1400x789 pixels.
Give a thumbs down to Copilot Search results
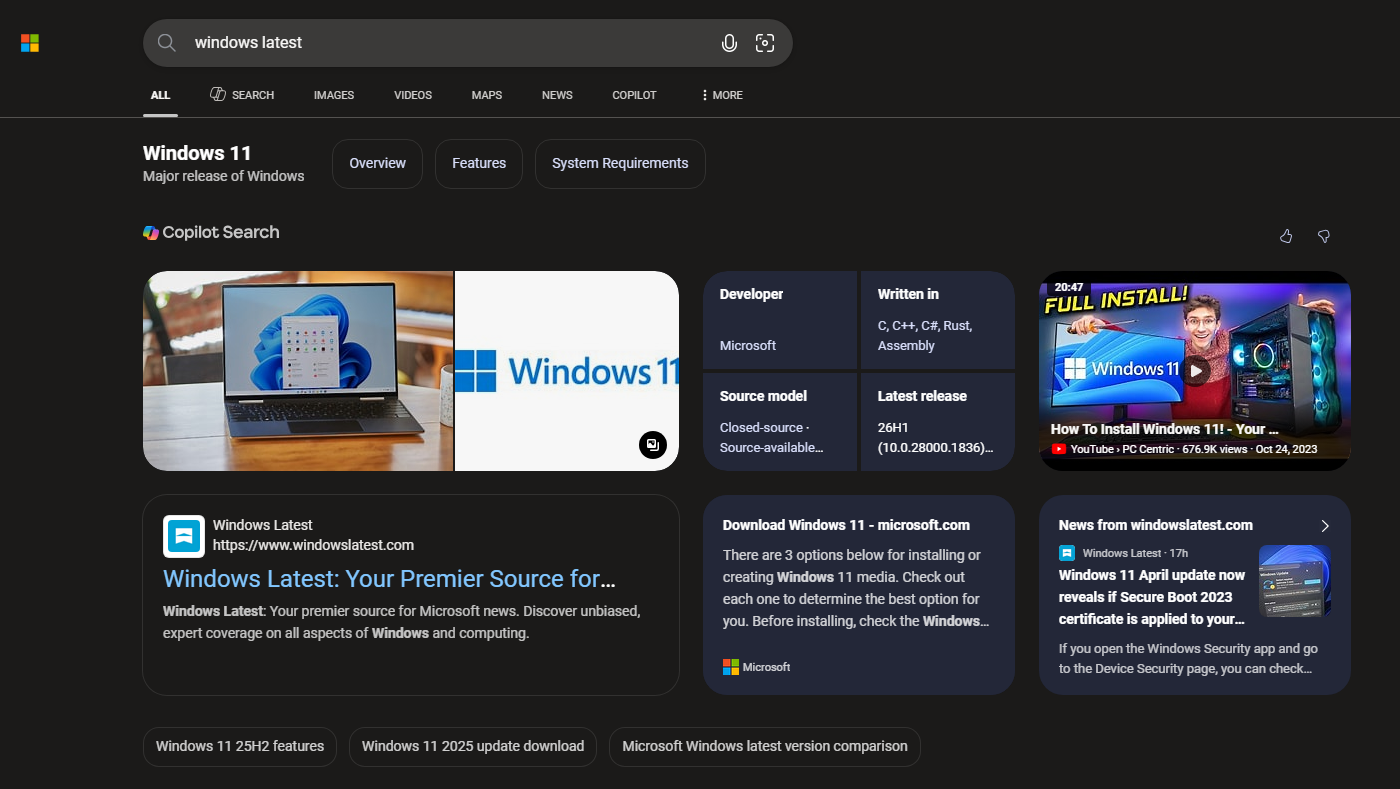[x=1323, y=236]
